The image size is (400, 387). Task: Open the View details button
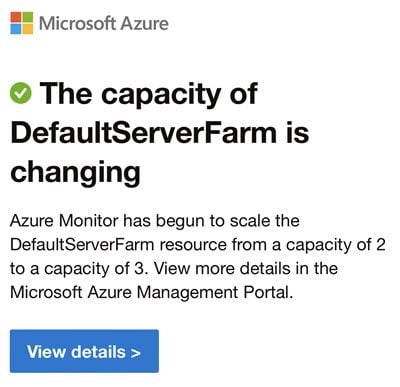click(x=84, y=351)
